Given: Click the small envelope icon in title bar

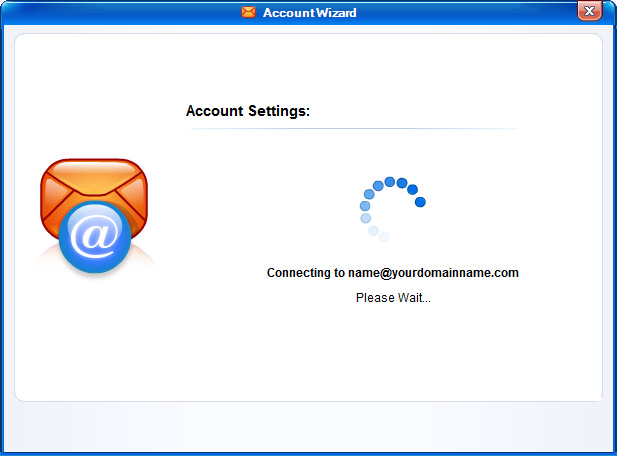Looking at the screenshot, I should pyautogui.click(x=248, y=12).
